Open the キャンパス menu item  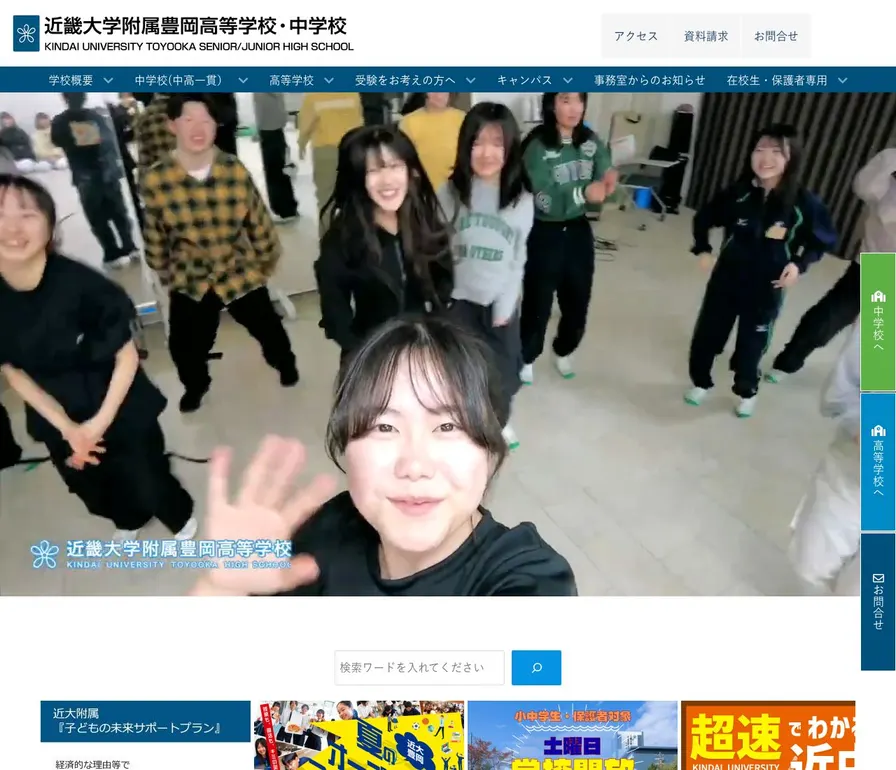[x=525, y=81]
